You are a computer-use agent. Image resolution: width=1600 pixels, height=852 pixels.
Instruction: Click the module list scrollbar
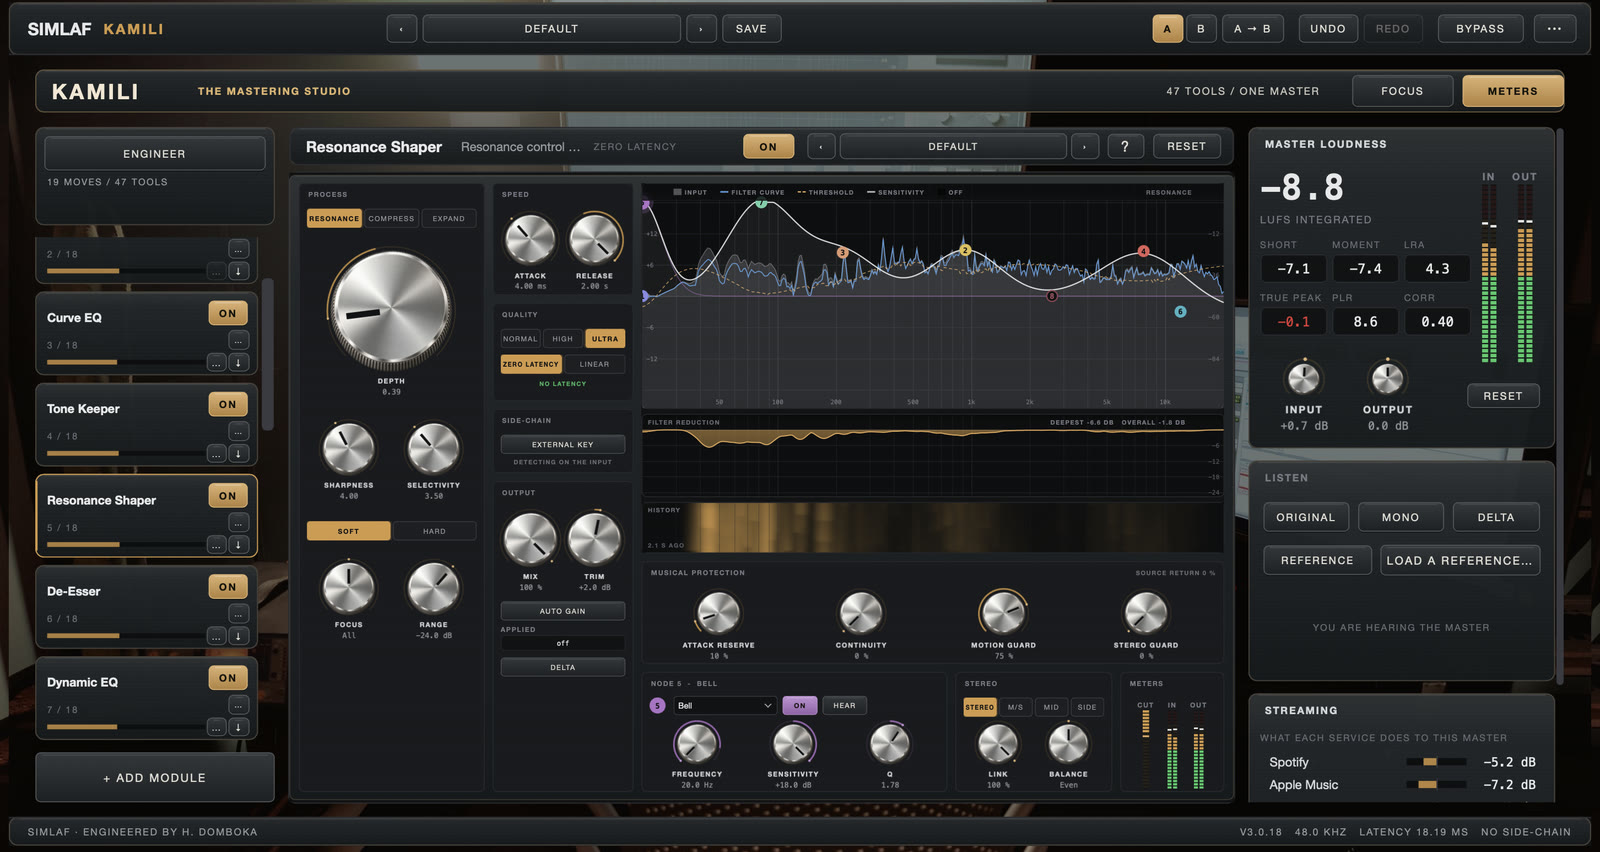point(267,355)
